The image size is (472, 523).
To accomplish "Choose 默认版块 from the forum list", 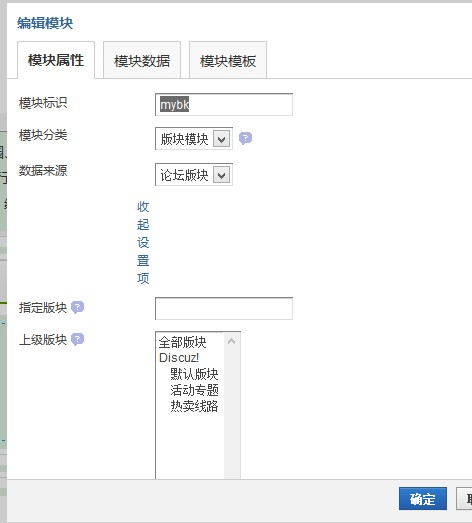I will (194, 374).
